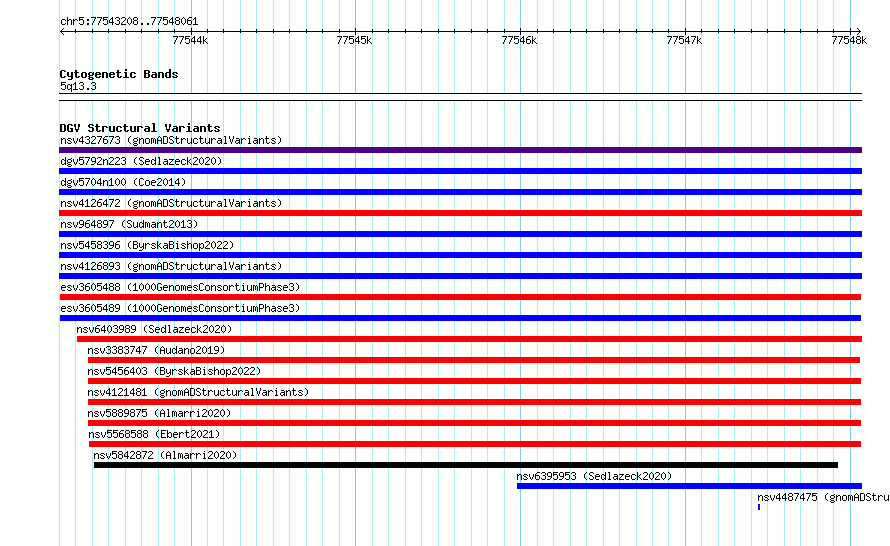Screen dimensions: 890x546
Task: Click the right arrow of the coordinate ruler
Action: tap(859, 31)
